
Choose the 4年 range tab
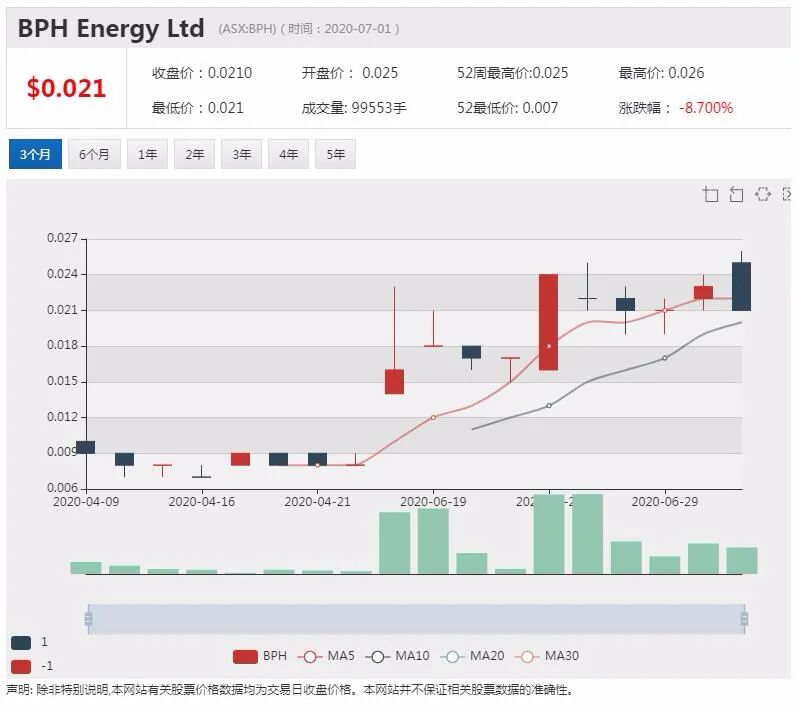pyautogui.click(x=288, y=154)
